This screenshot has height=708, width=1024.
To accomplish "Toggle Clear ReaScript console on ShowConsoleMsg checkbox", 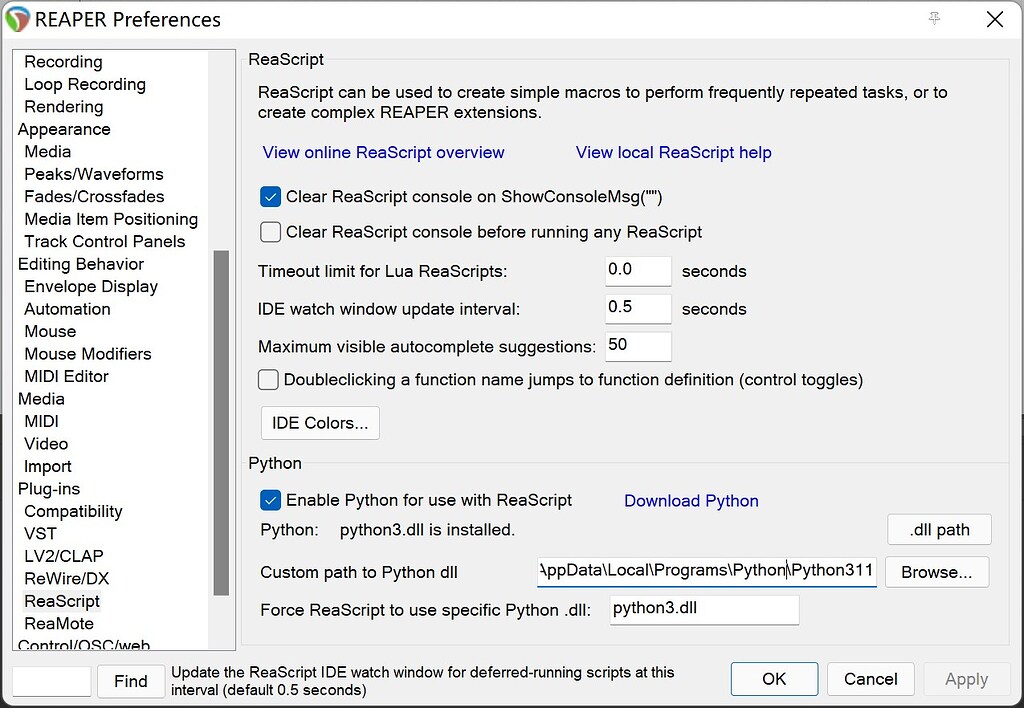I will 270,197.
